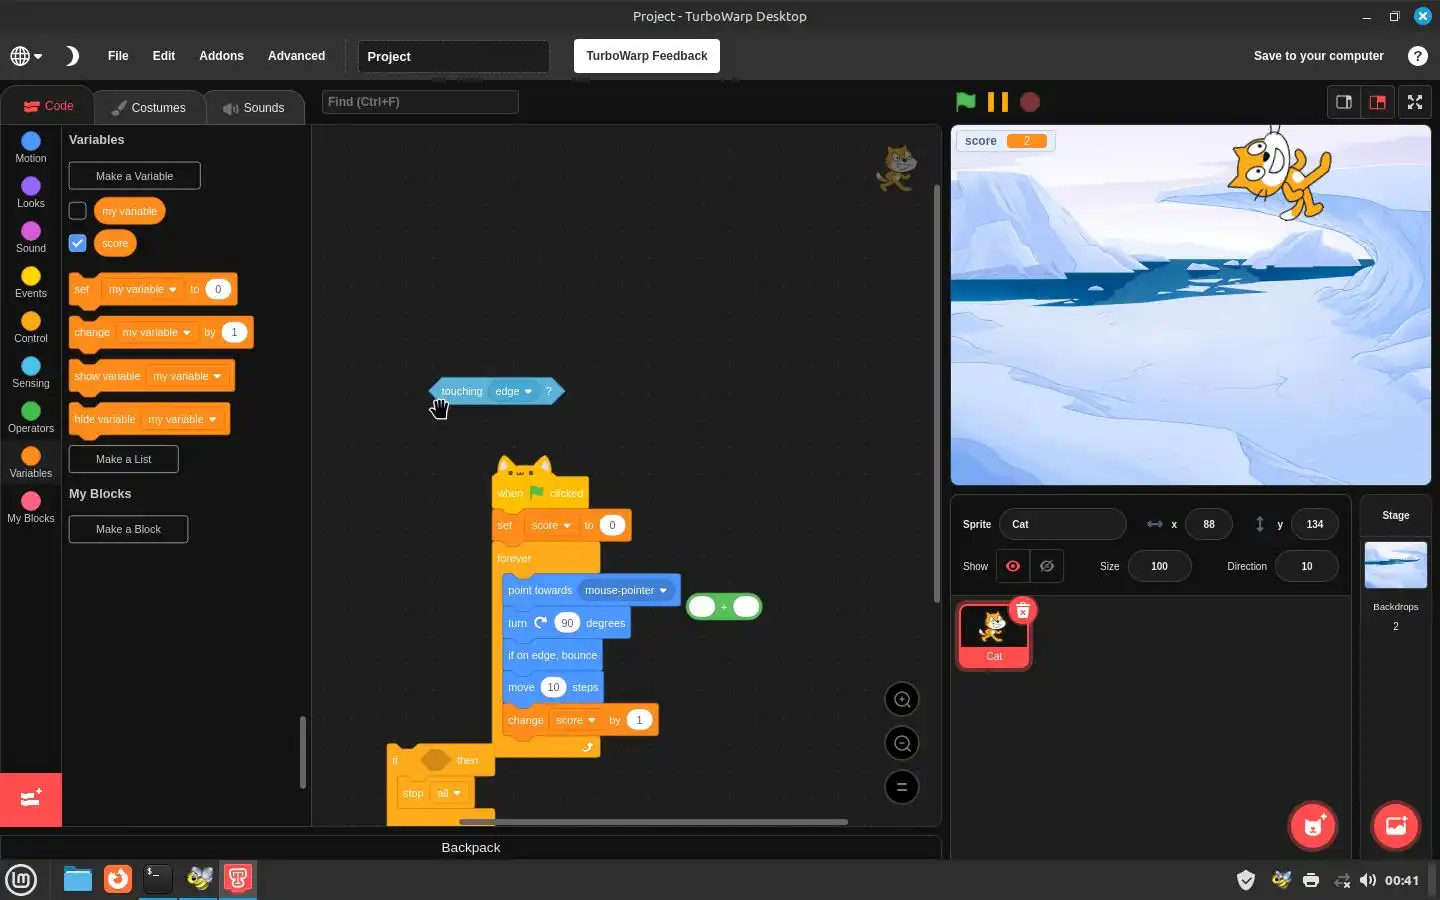This screenshot has height=900, width=1440.
Task: Click Make a Variable button
Action: click(x=134, y=176)
